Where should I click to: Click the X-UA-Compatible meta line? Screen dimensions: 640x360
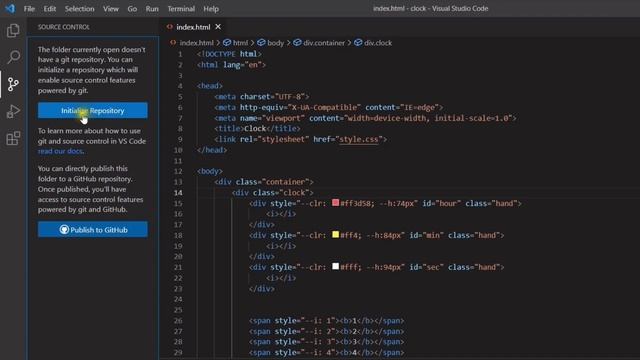pos(329,107)
